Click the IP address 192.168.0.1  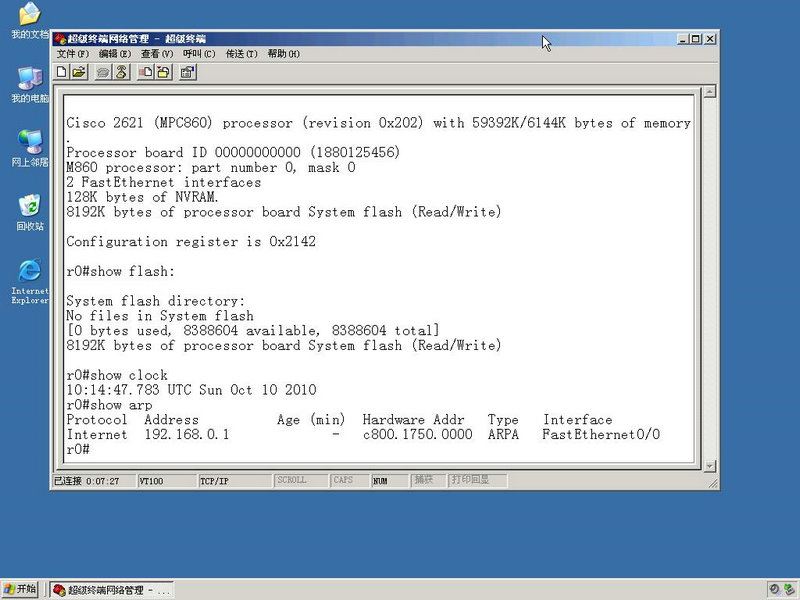(x=187, y=435)
